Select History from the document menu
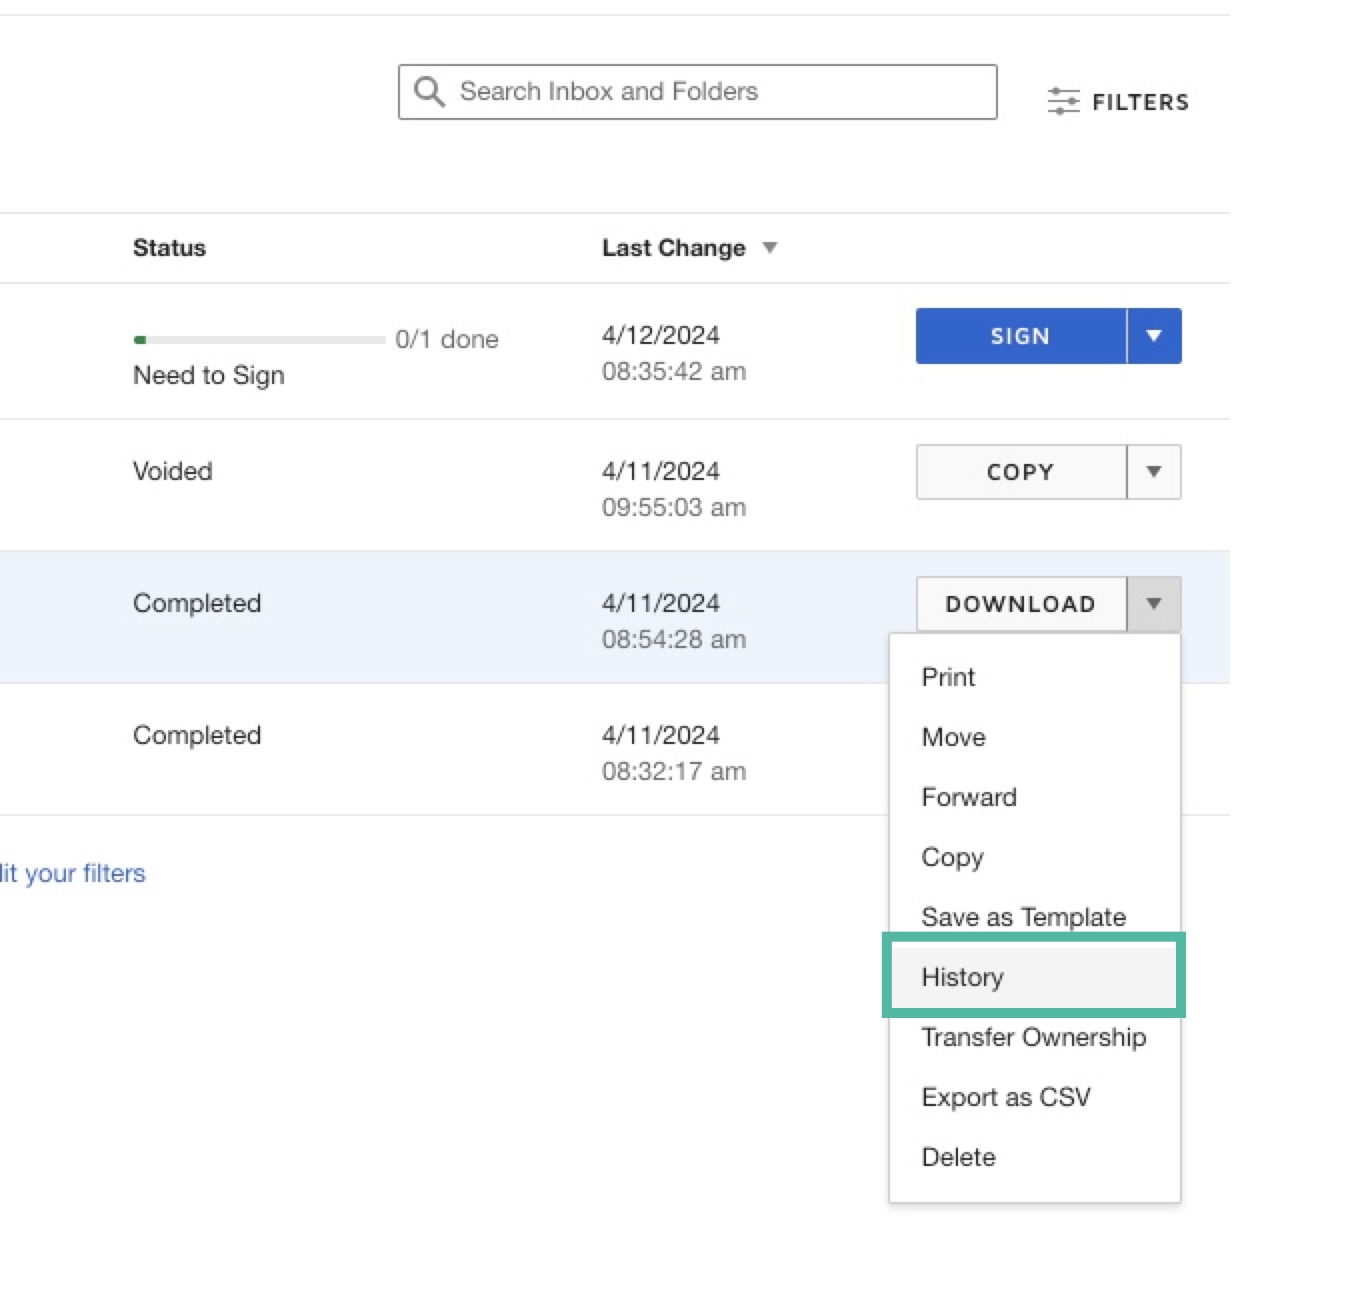 (x=961, y=977)
